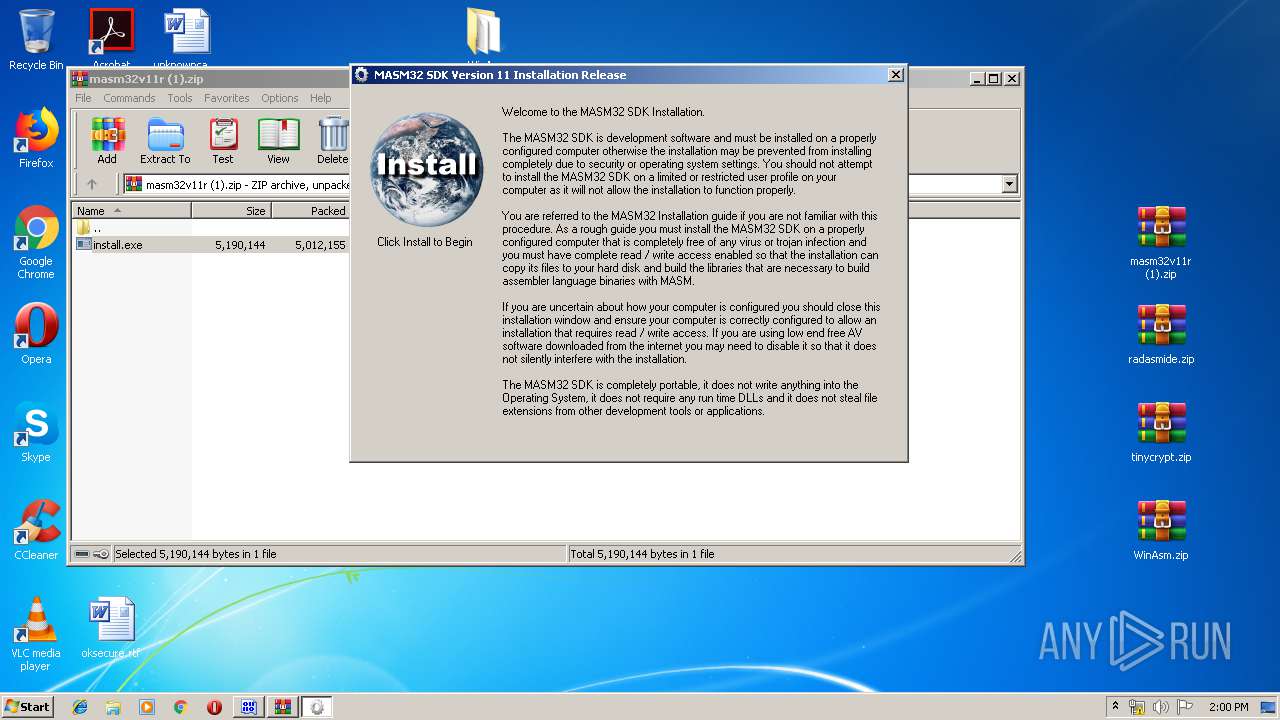1280x720 pixels.
Task: Click the '5,190,144' size value of install.exe
Action: [x=240, y=244]
